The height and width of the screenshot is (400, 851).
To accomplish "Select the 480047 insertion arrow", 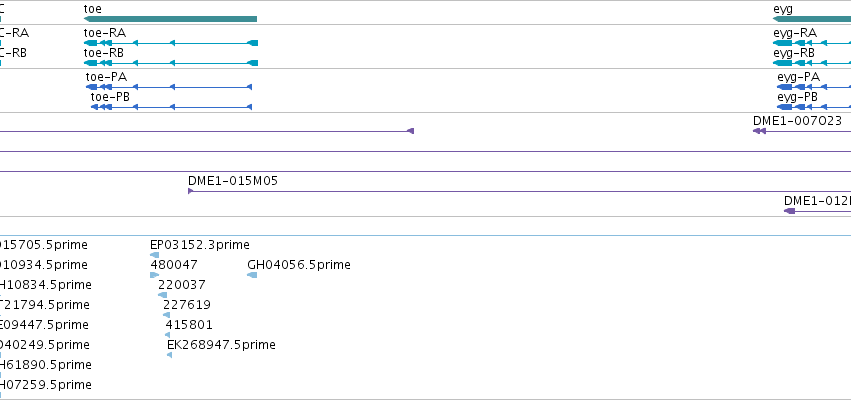I will tap(154, 275).
